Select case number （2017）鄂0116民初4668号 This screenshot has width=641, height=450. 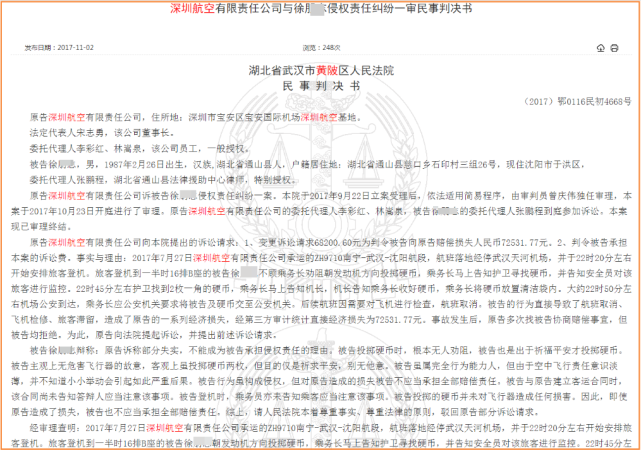(577, 101)
